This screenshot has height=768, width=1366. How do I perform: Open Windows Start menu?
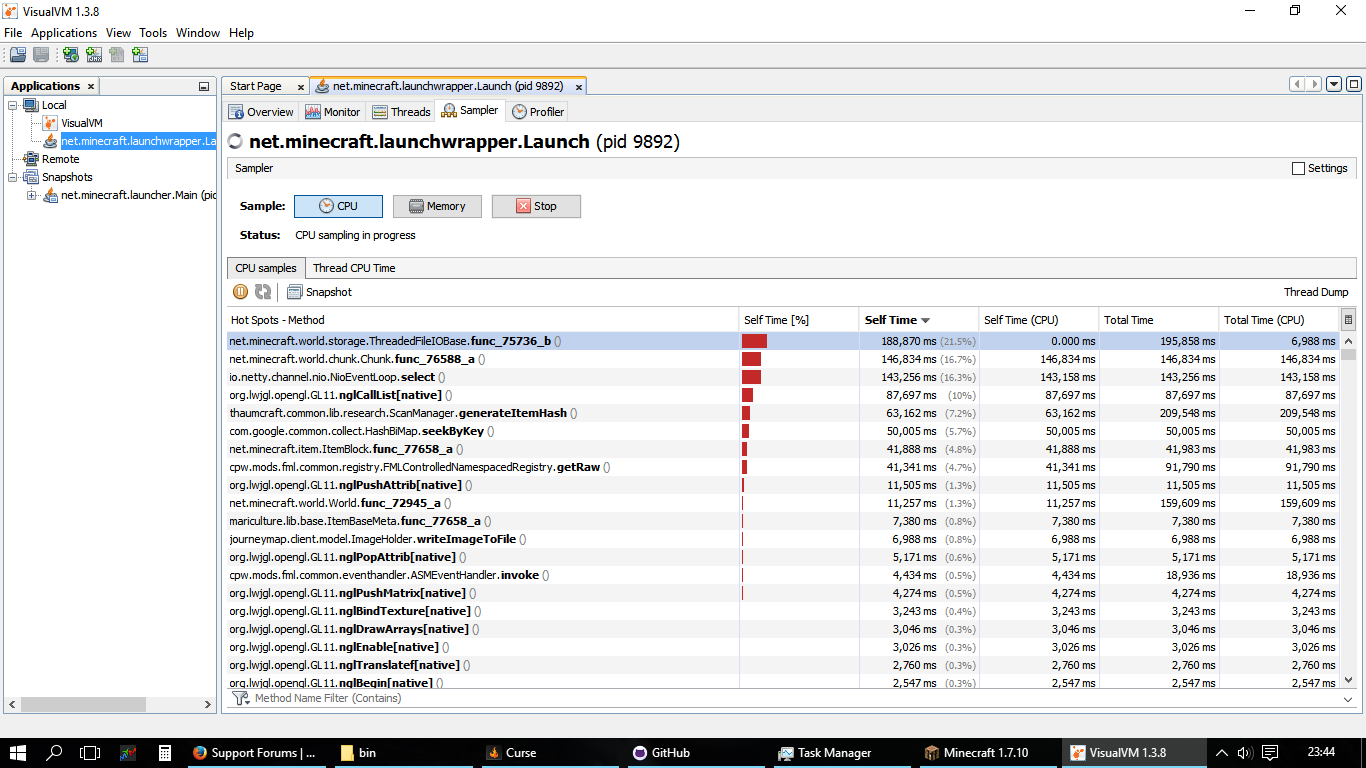18,753
